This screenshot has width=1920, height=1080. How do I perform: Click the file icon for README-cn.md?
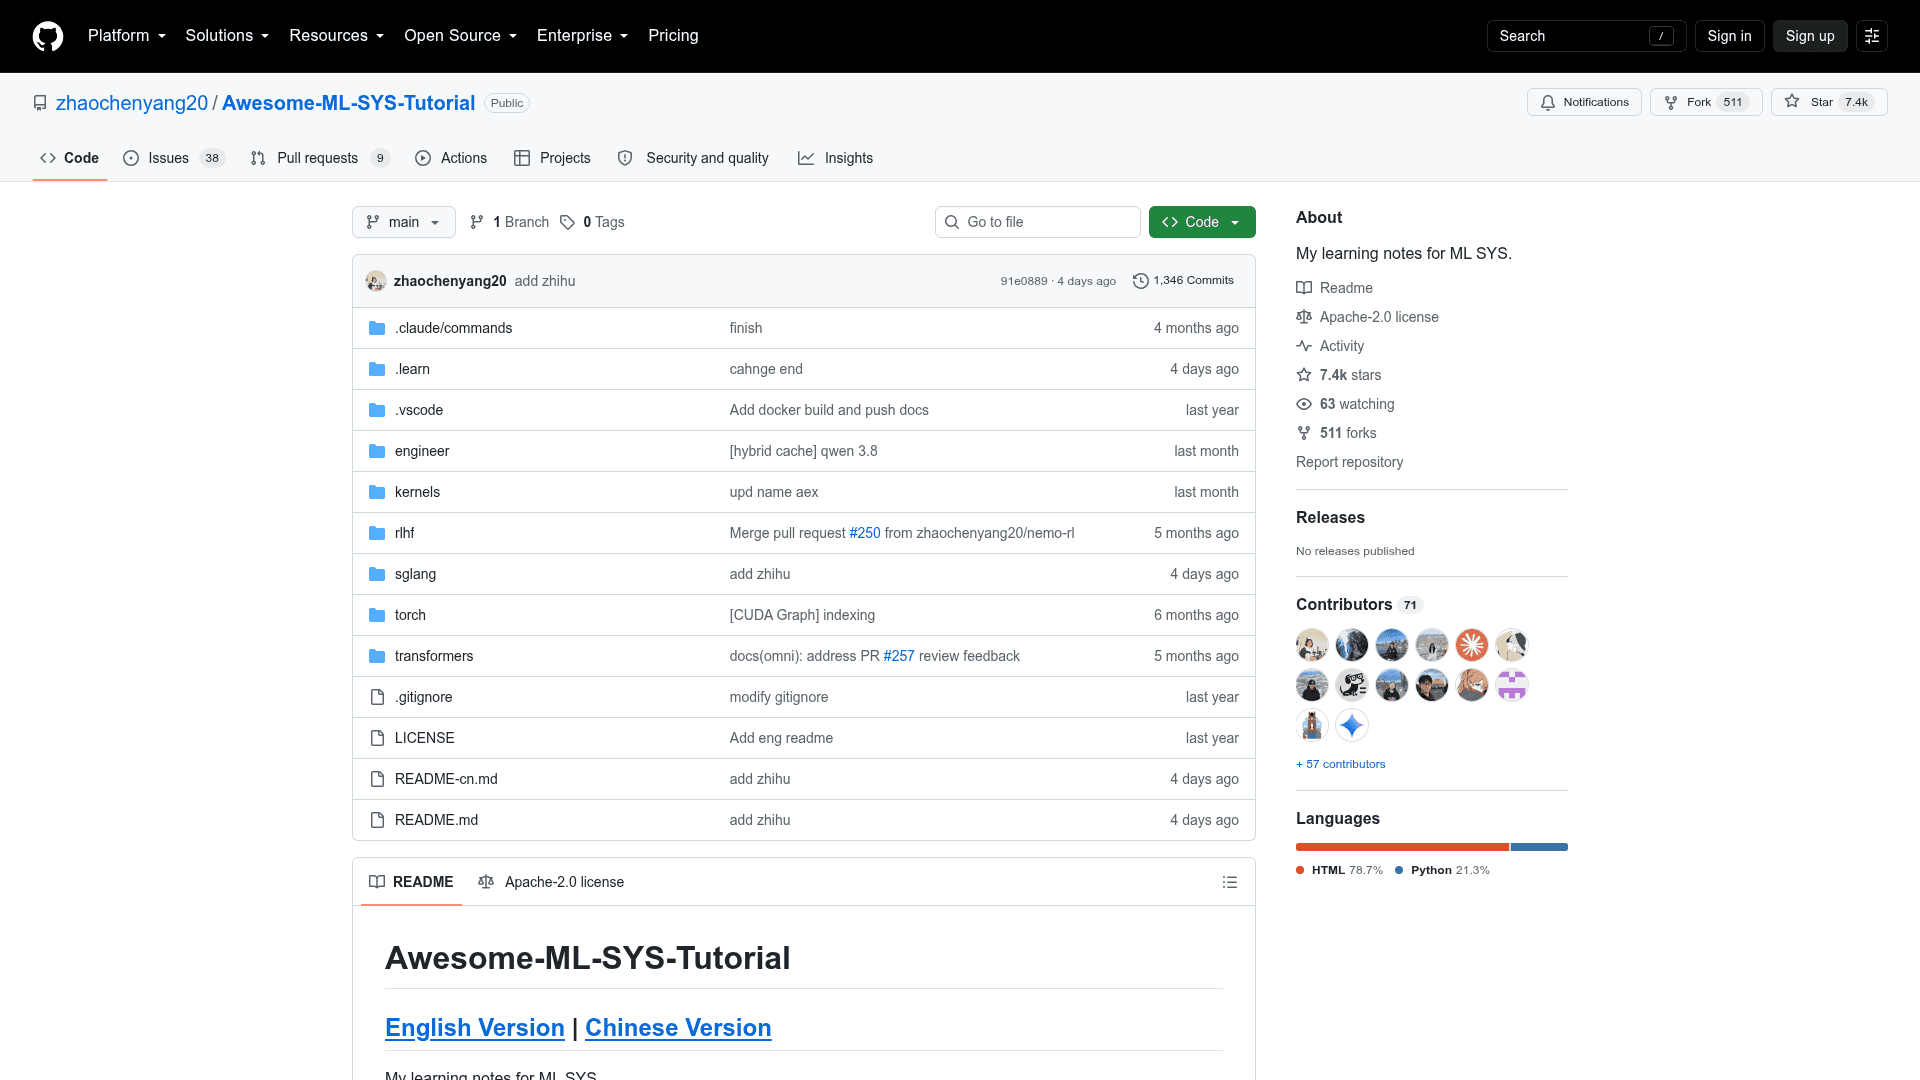pos(377,779)
